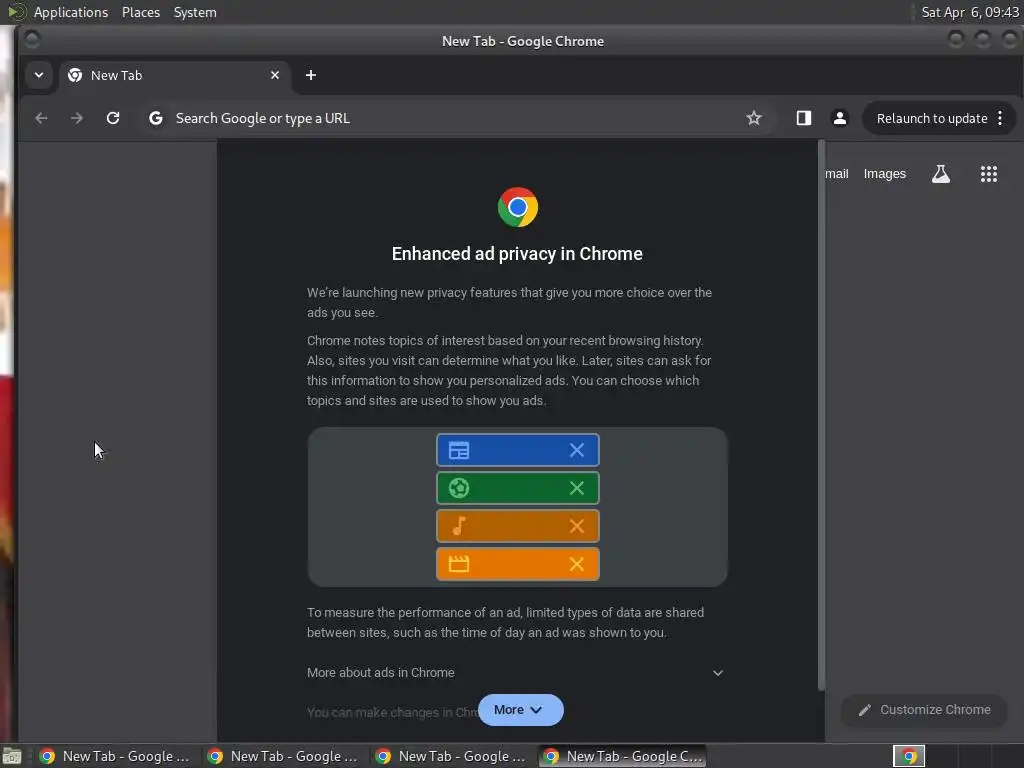This screenshot has width=1024, height=768.
Task: Close the New Tab tab
Action: tap(275, 75)
